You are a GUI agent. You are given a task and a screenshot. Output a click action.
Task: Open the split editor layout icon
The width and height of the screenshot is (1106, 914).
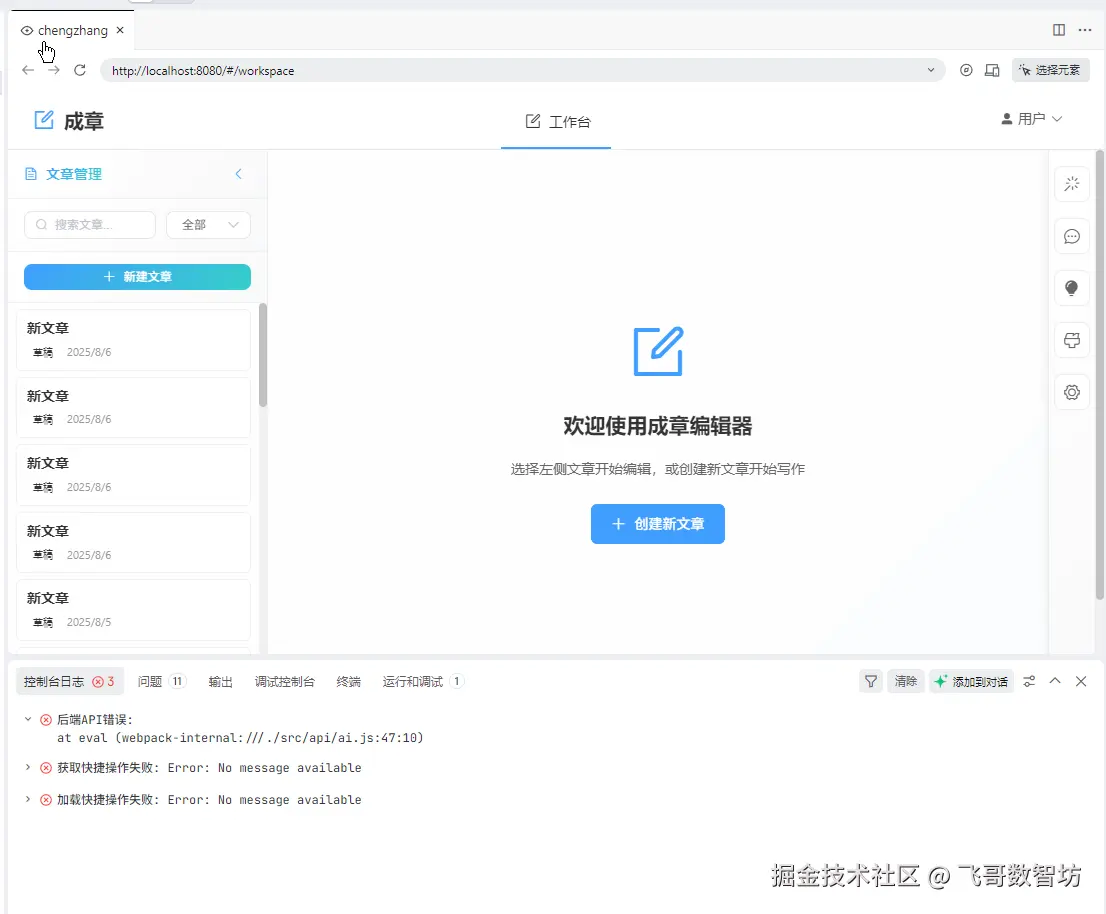[x=1059, y=30]
